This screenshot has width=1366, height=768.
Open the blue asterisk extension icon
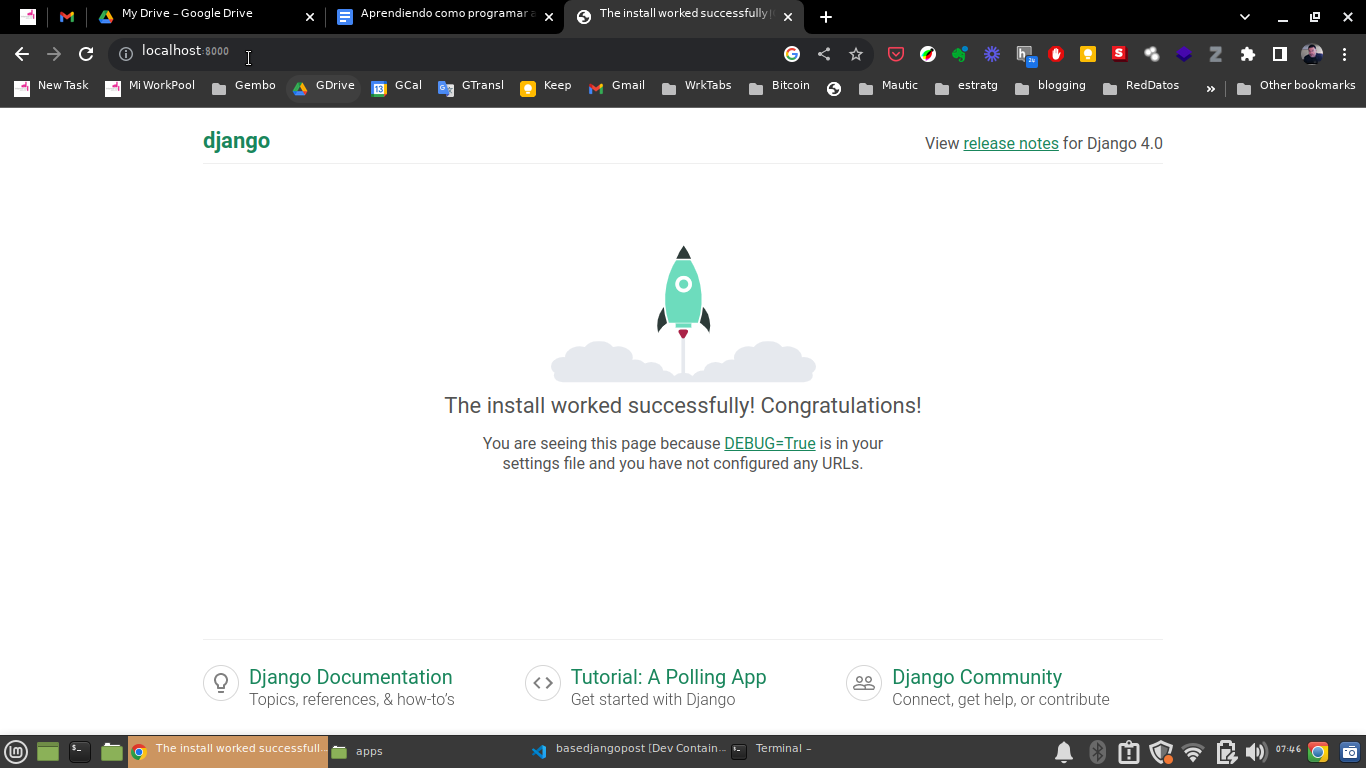pyautogui.click(x=992, y=54)
